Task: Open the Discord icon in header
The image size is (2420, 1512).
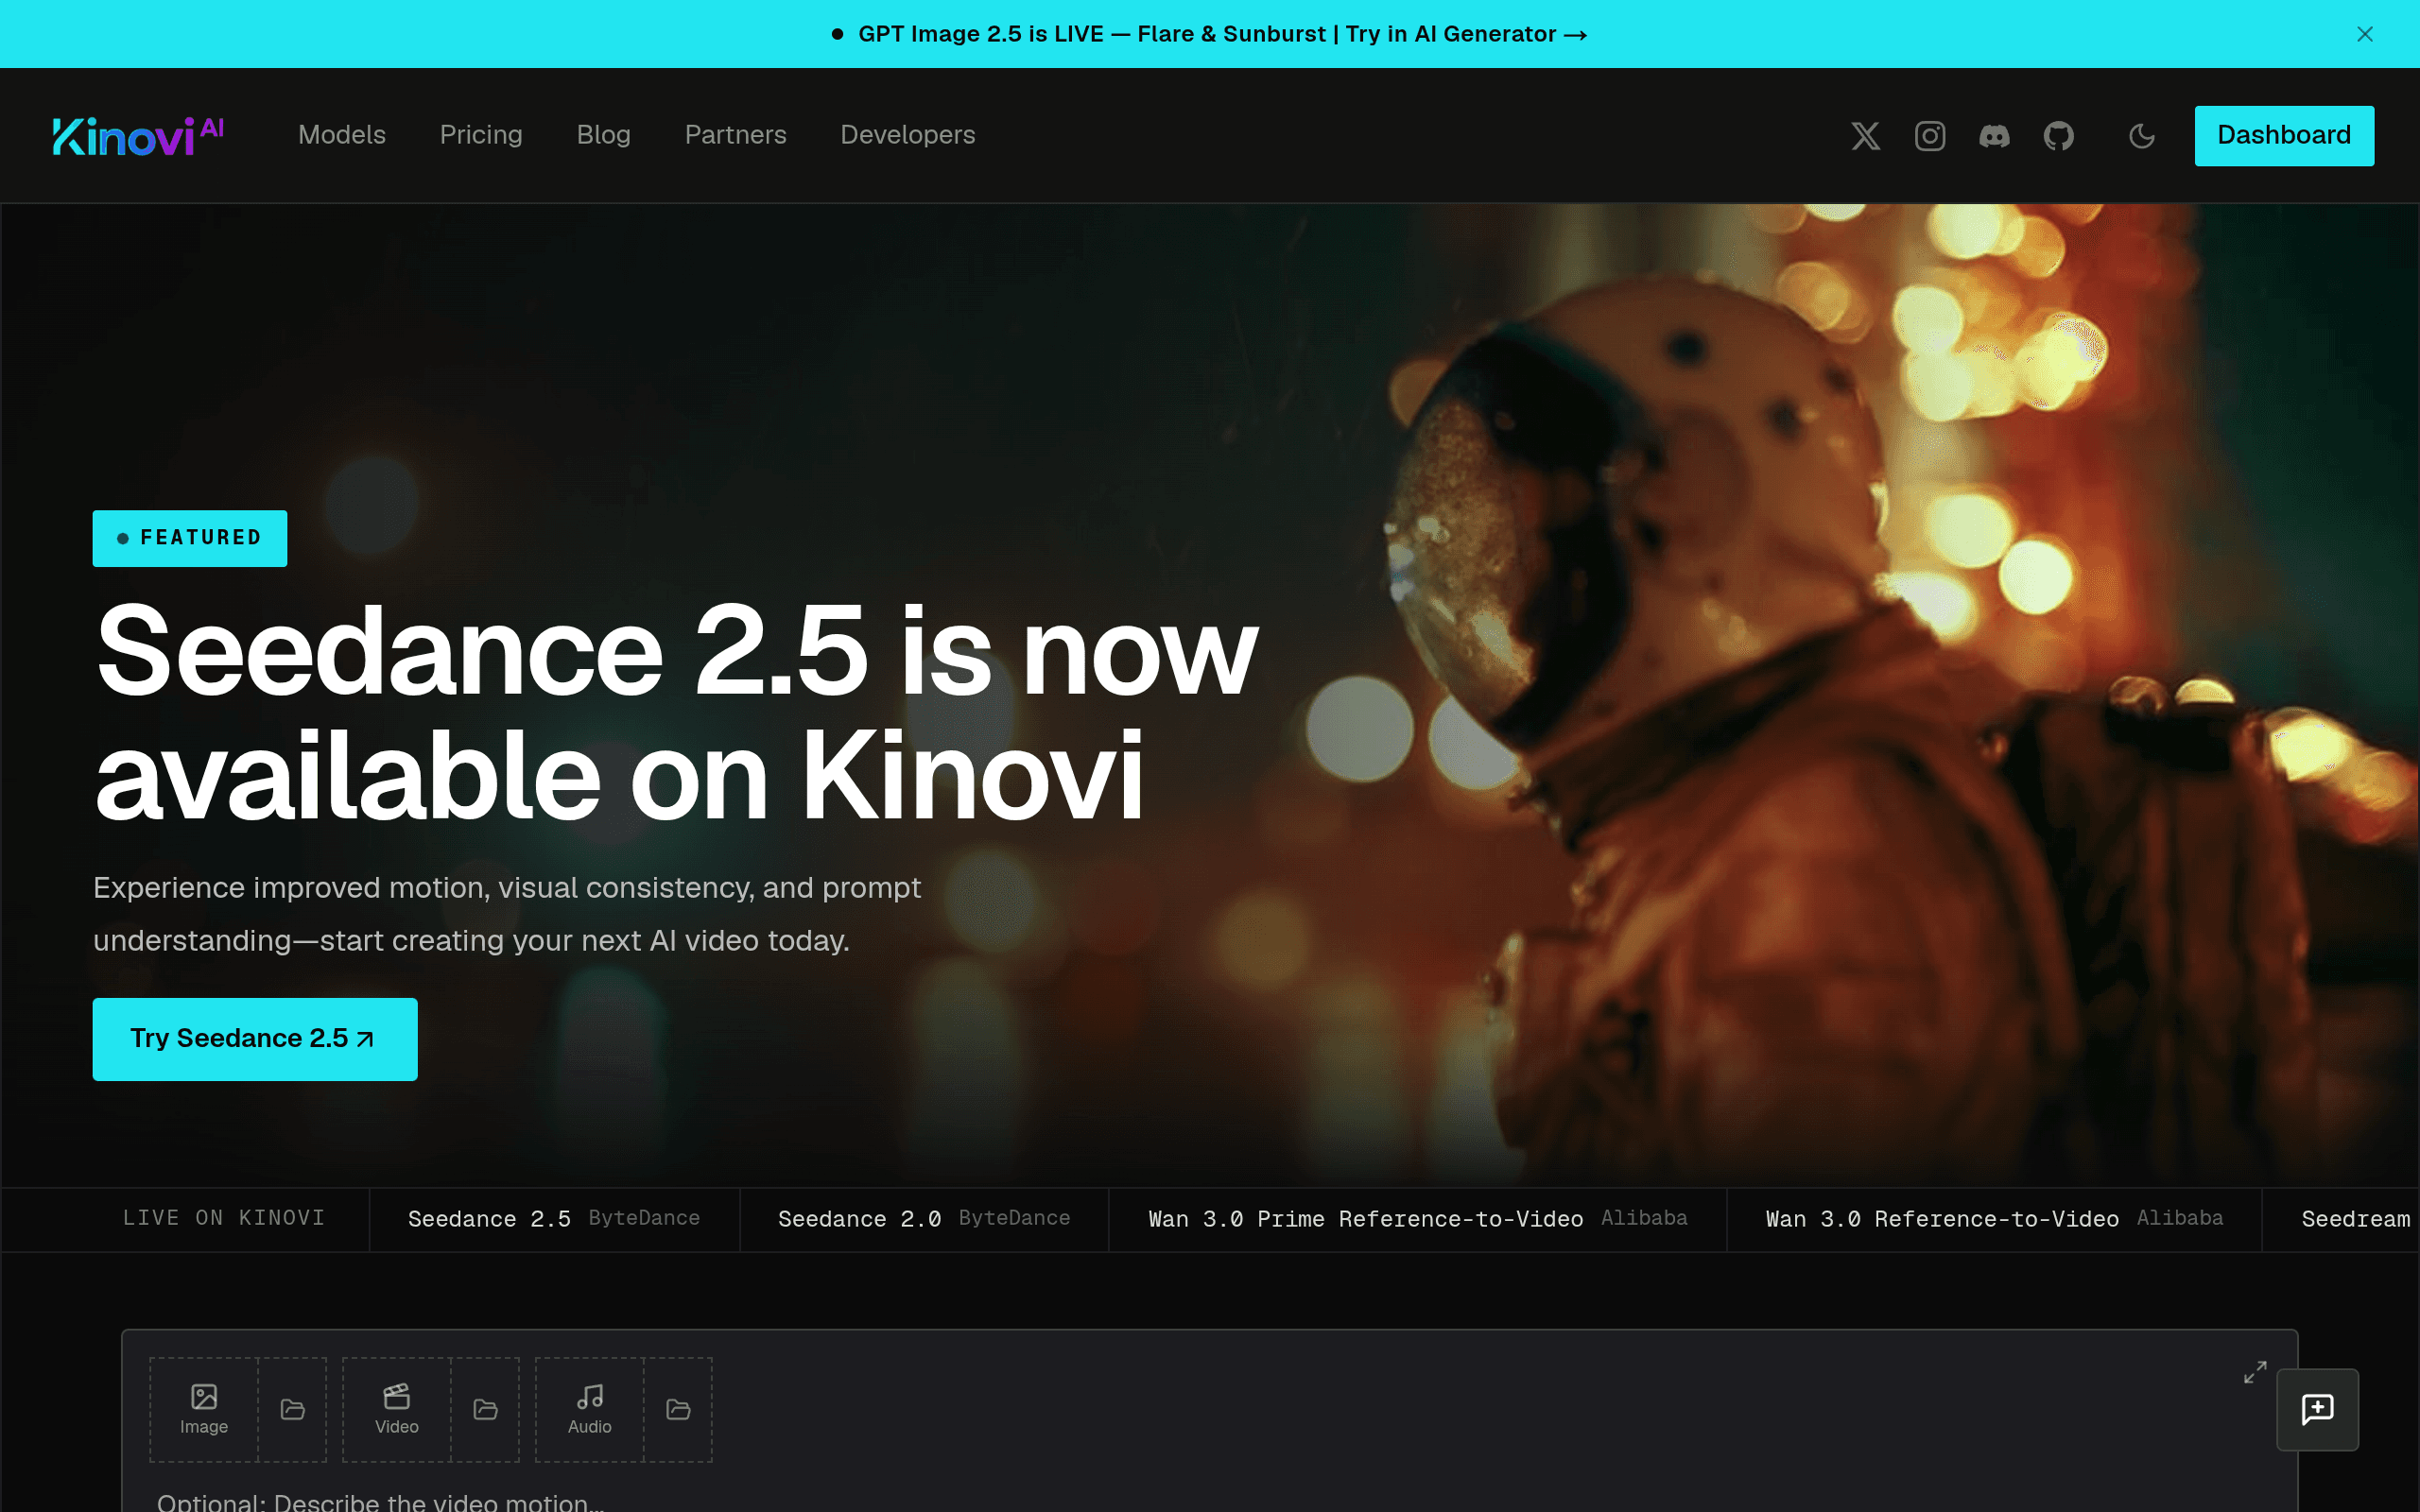Action: click(x=1994, y=136)
